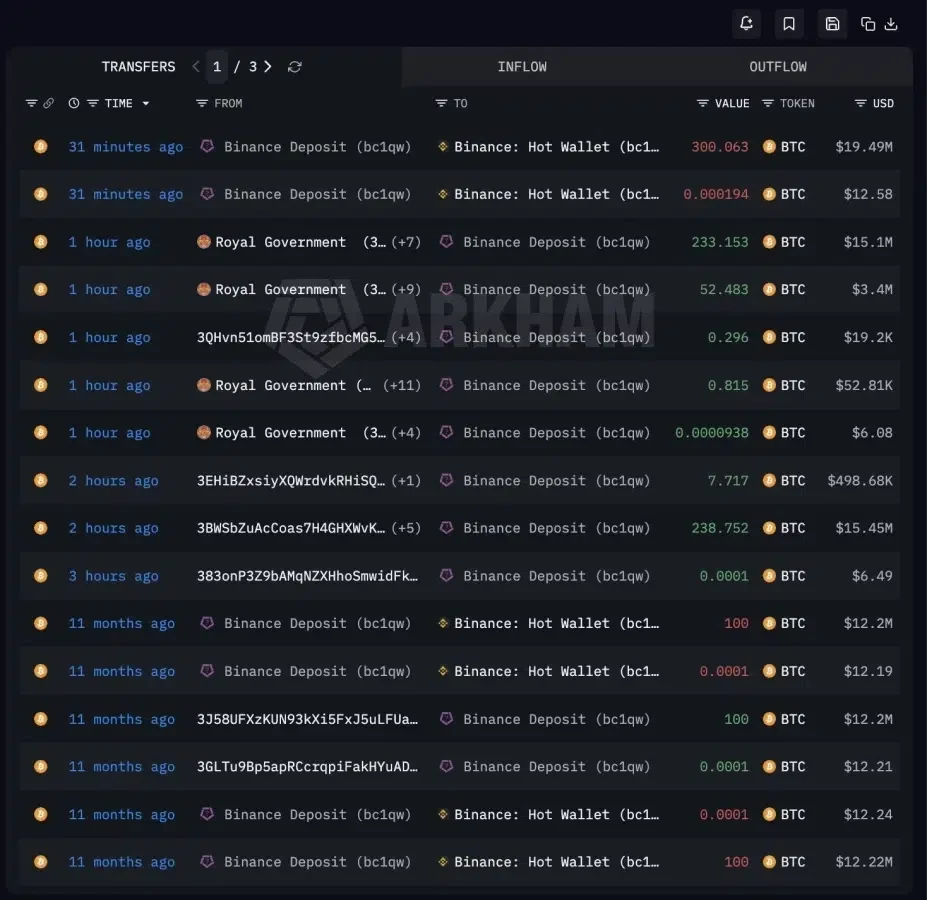Click the alert bell icon
This screenshot has width=927, height=900.
(x=746, y=24)
